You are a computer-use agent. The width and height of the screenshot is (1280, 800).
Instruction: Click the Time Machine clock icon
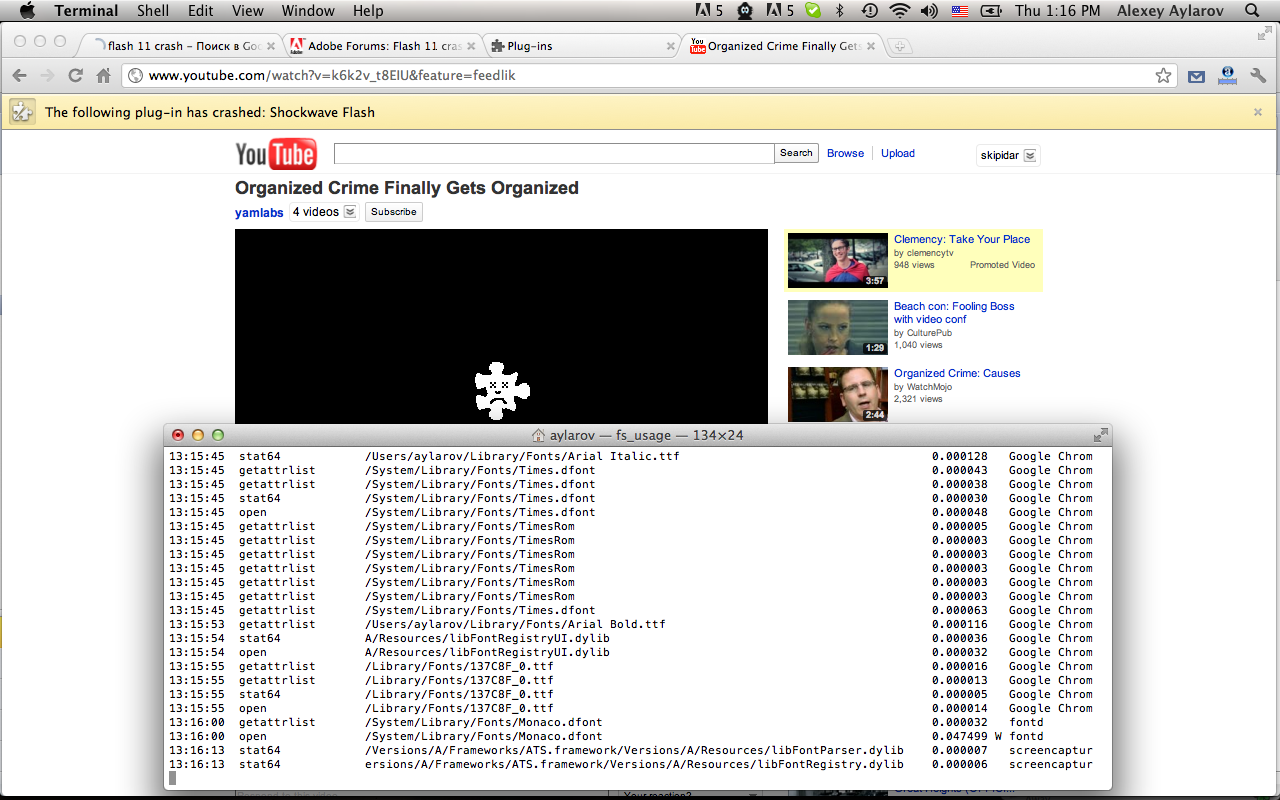[869, 11]
